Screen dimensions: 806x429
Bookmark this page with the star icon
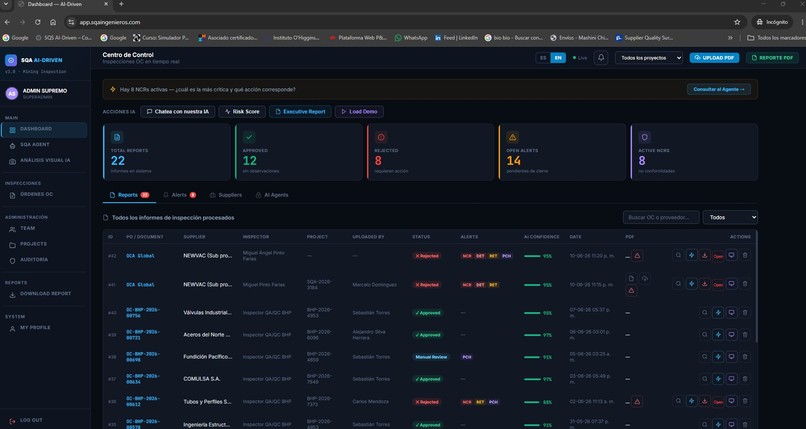click(x=737, y=22)
